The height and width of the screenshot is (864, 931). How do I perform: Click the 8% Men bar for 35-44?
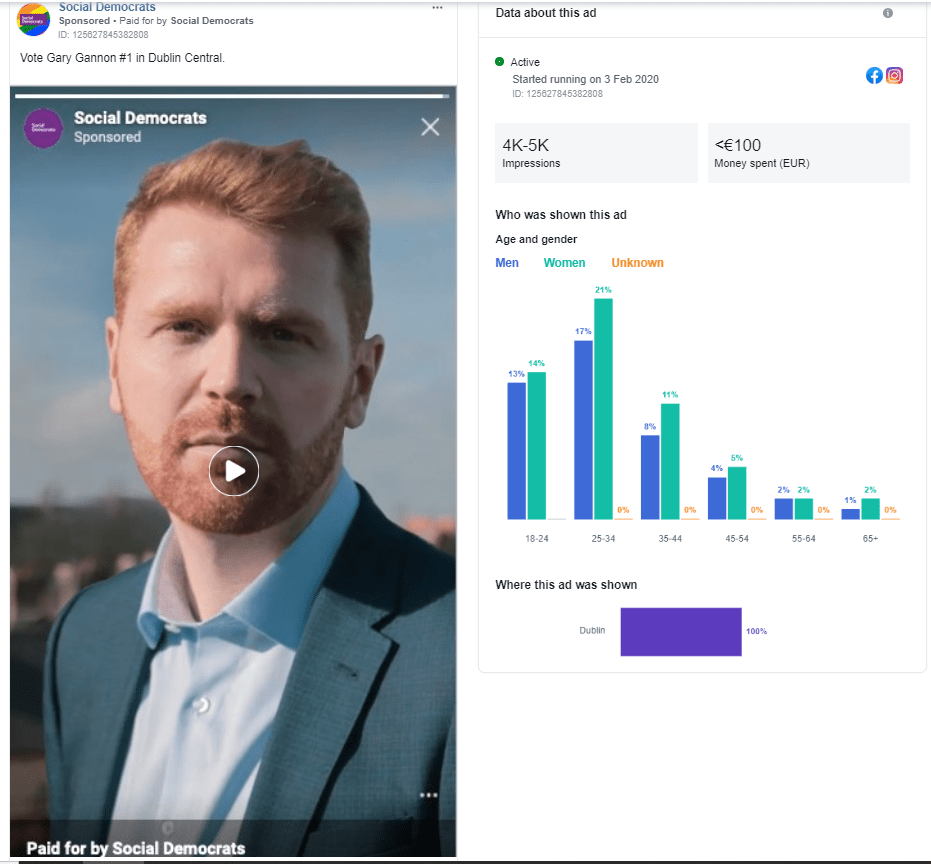[x=650, y=477]
